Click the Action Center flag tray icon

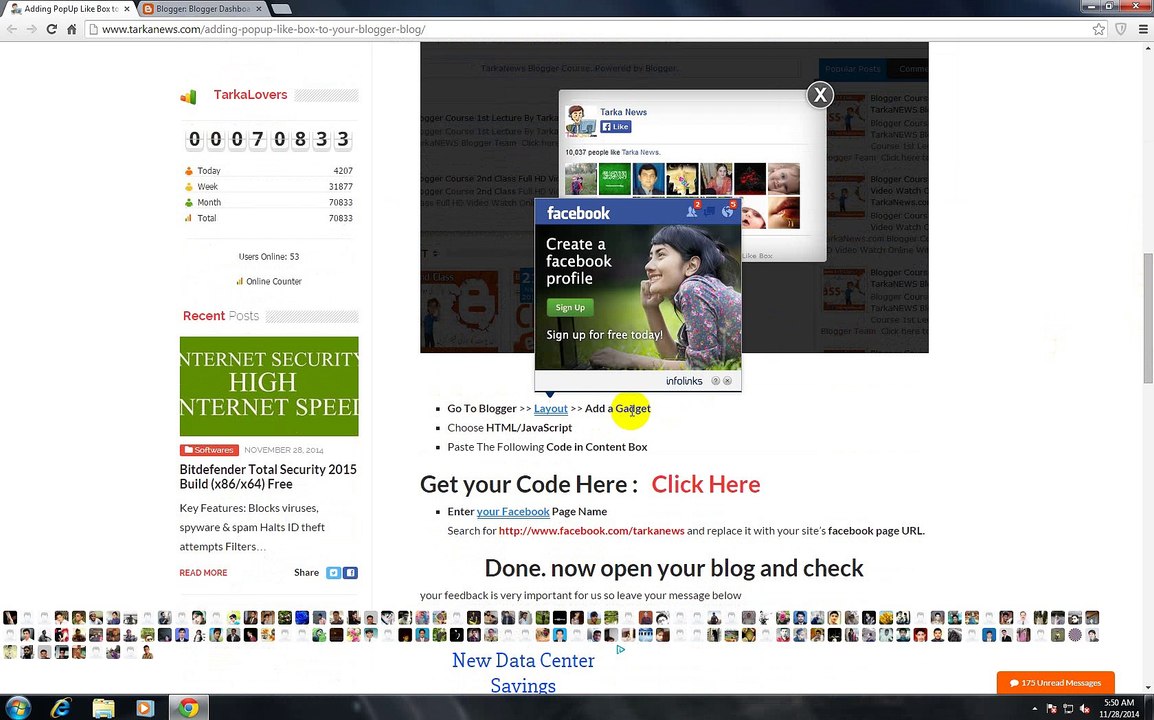point(1051,708)
